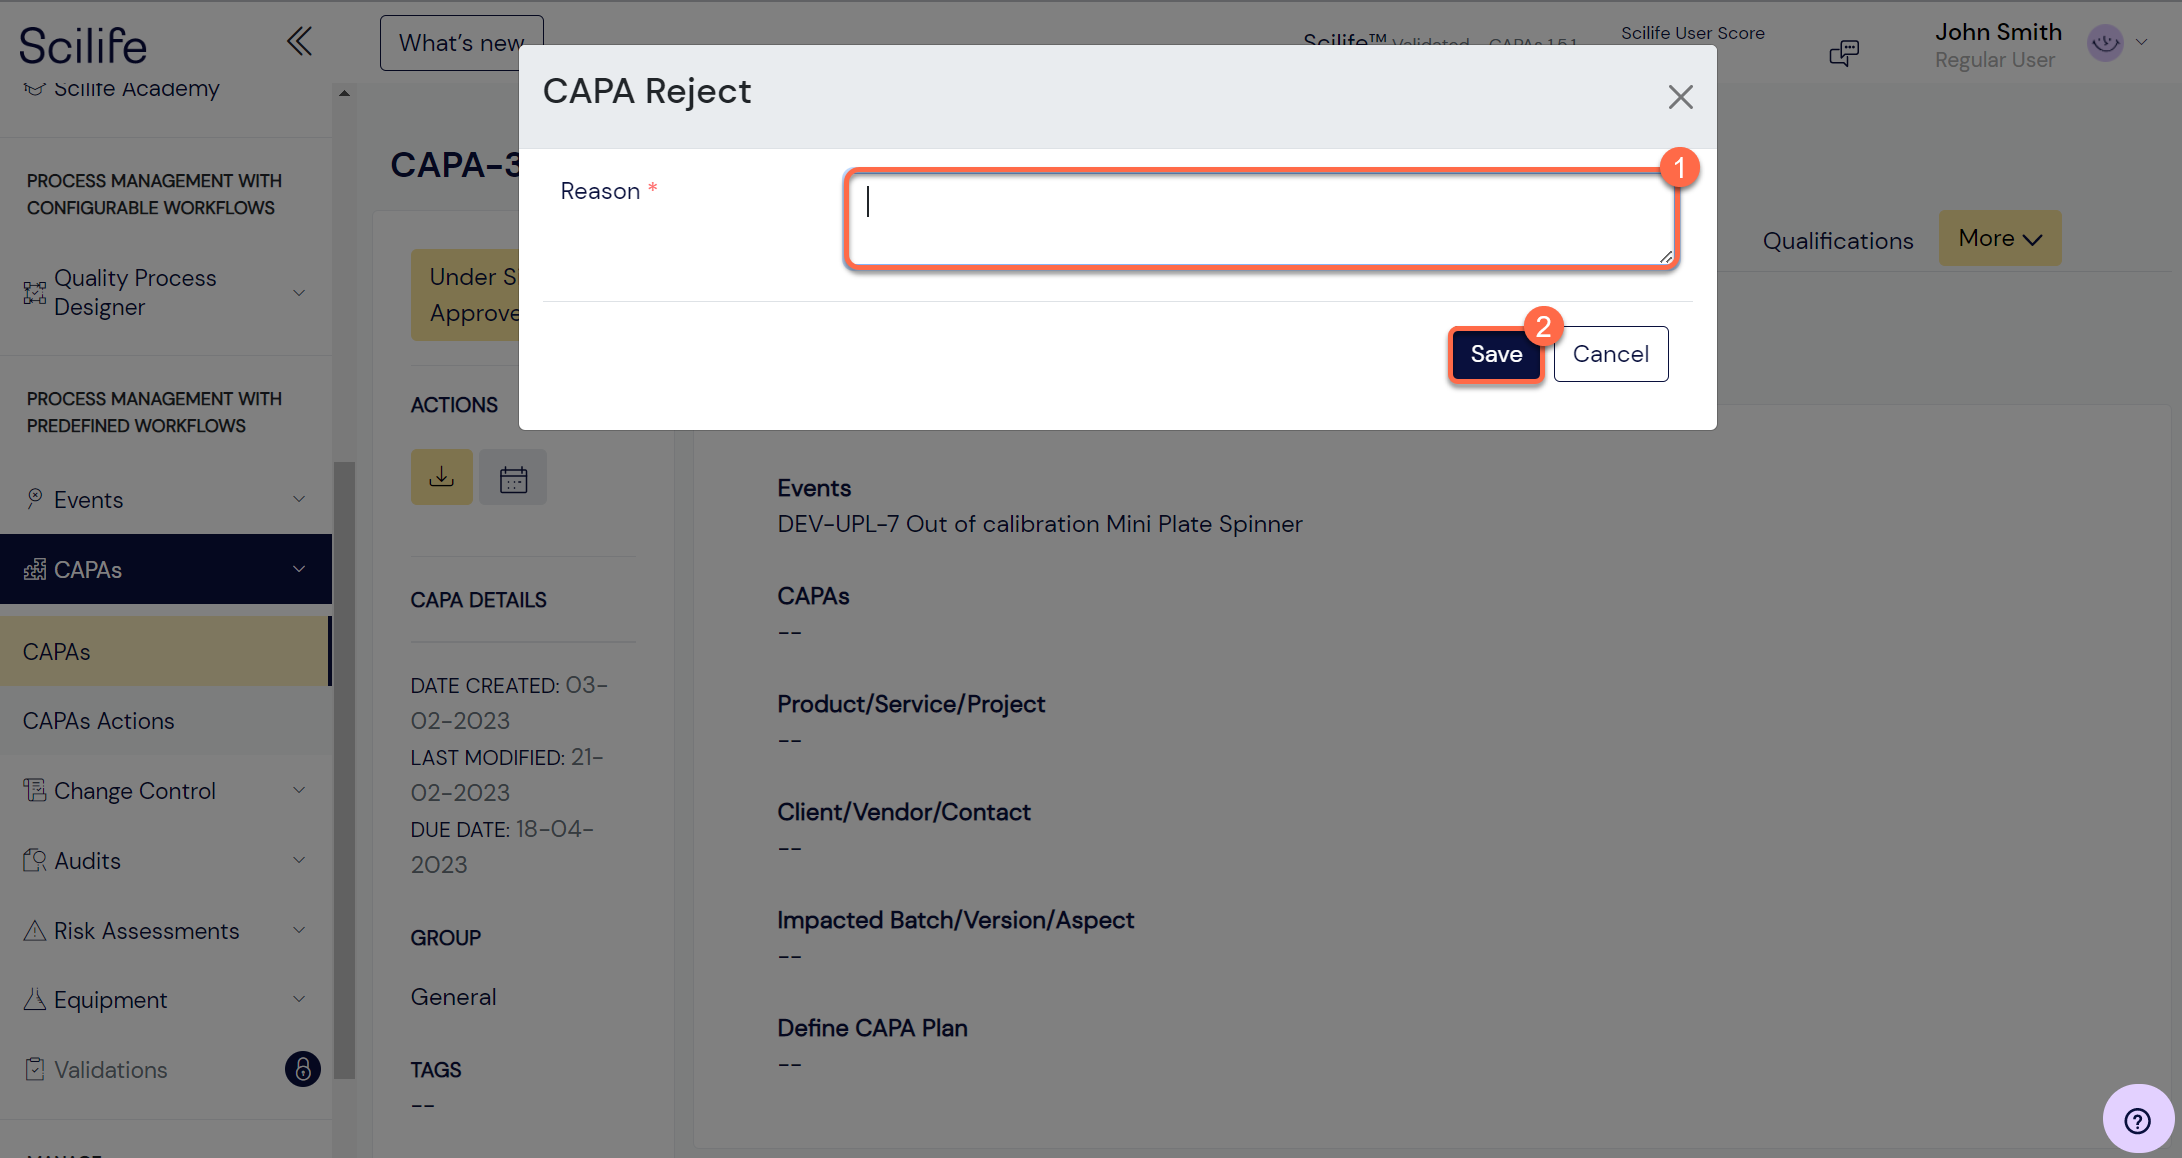The image size is (2182, 1158).
Task: Click the John Smith user name
Action: [1998, 32]
